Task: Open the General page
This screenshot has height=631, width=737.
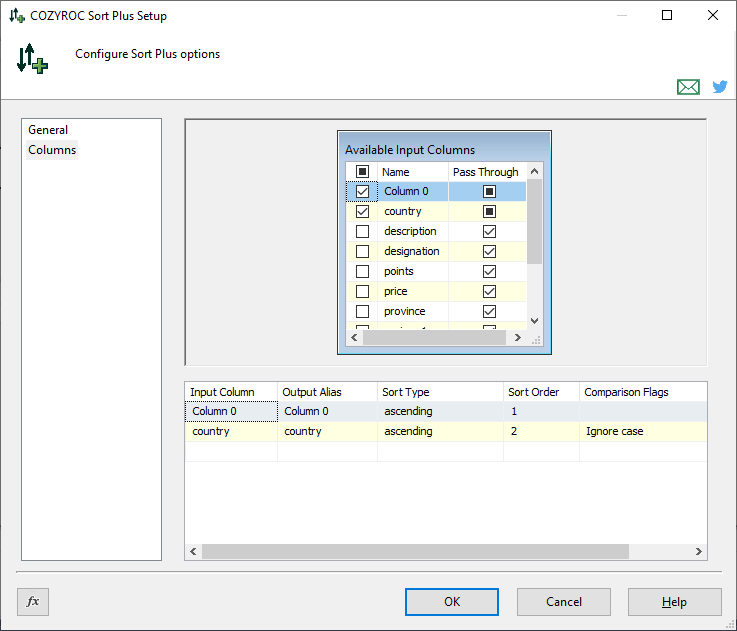Action: (48, 130)
